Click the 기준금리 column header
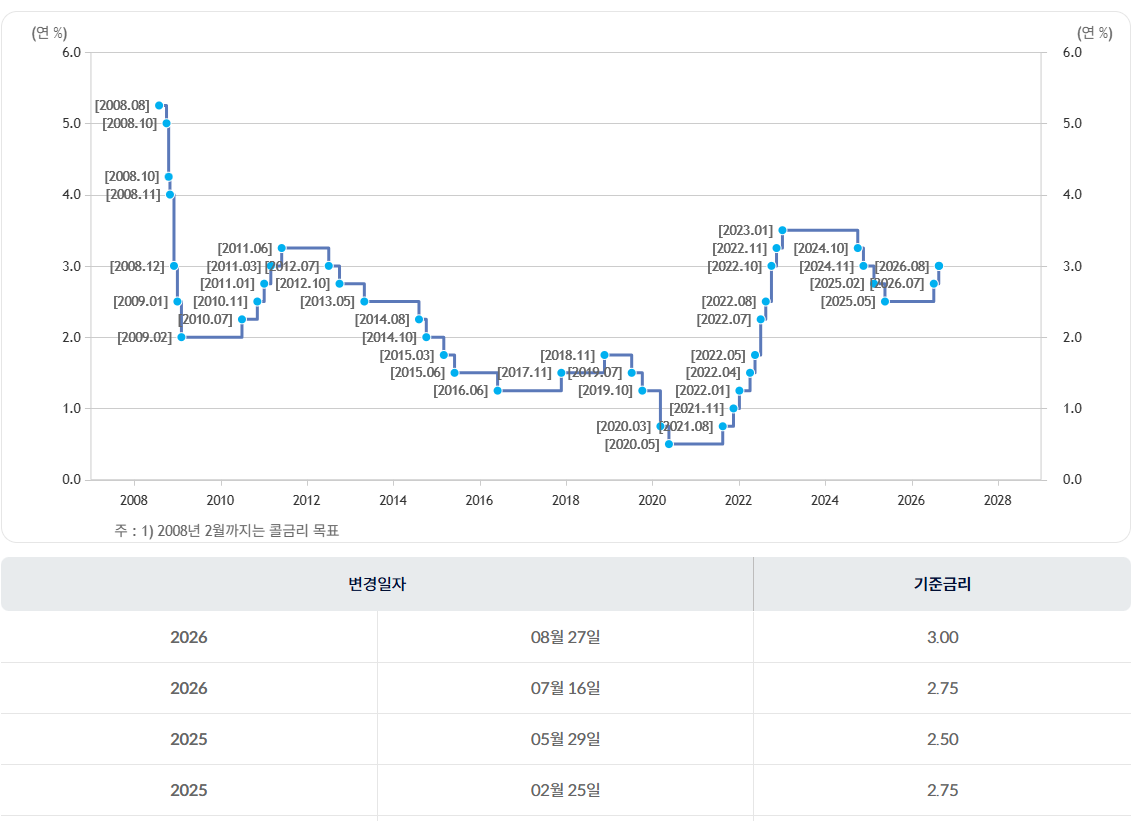Screen dimensions: 1136x821 942,584
